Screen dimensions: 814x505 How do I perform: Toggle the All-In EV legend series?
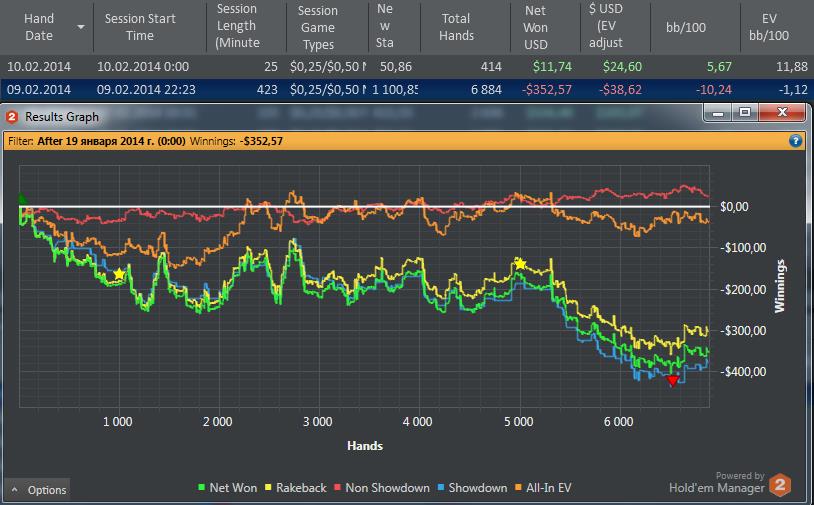point(543,488)
